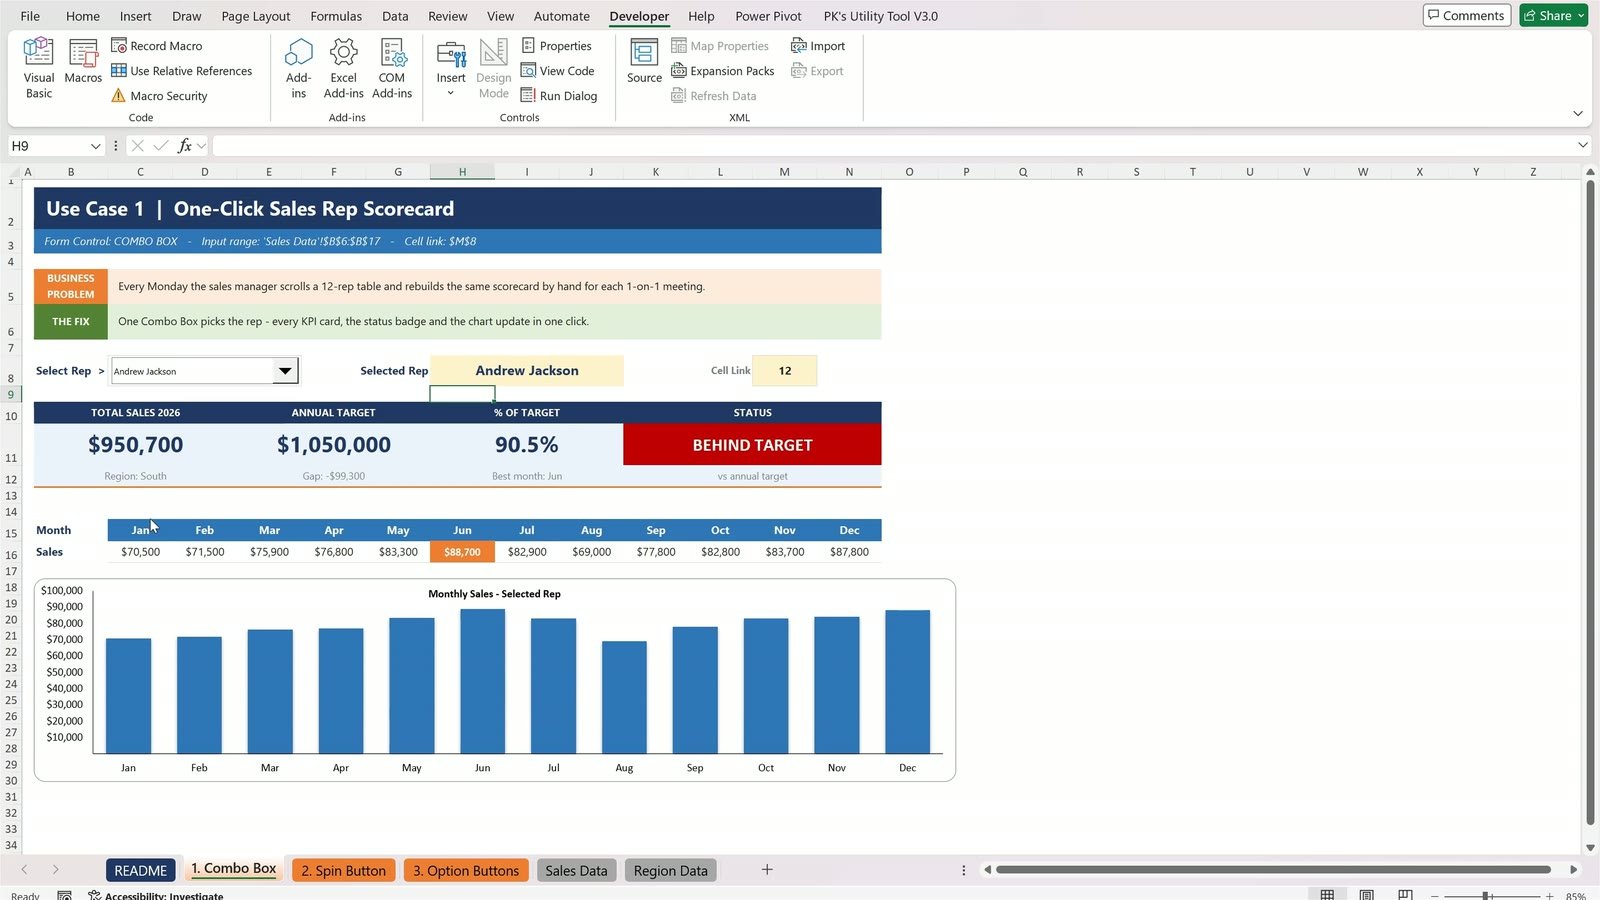The image size is (1600, 900).
Task: Go to the next sheet tab arrow
Action: click(x=55, y=870)
